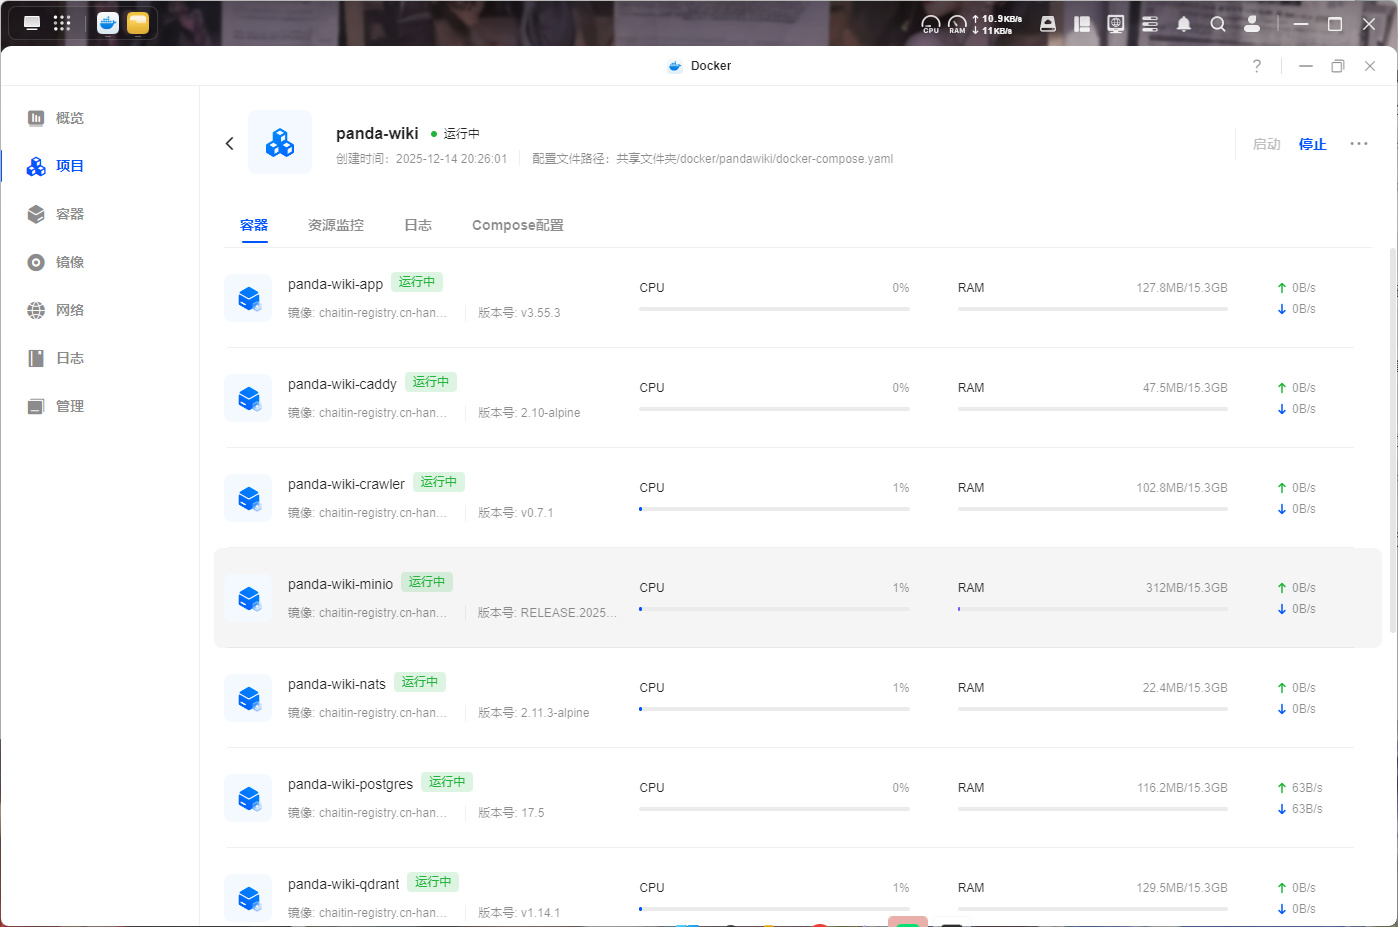Screen dimensions: 1398x927
Task: Click the network speed indicator in top bar
Action: (997, 24)
